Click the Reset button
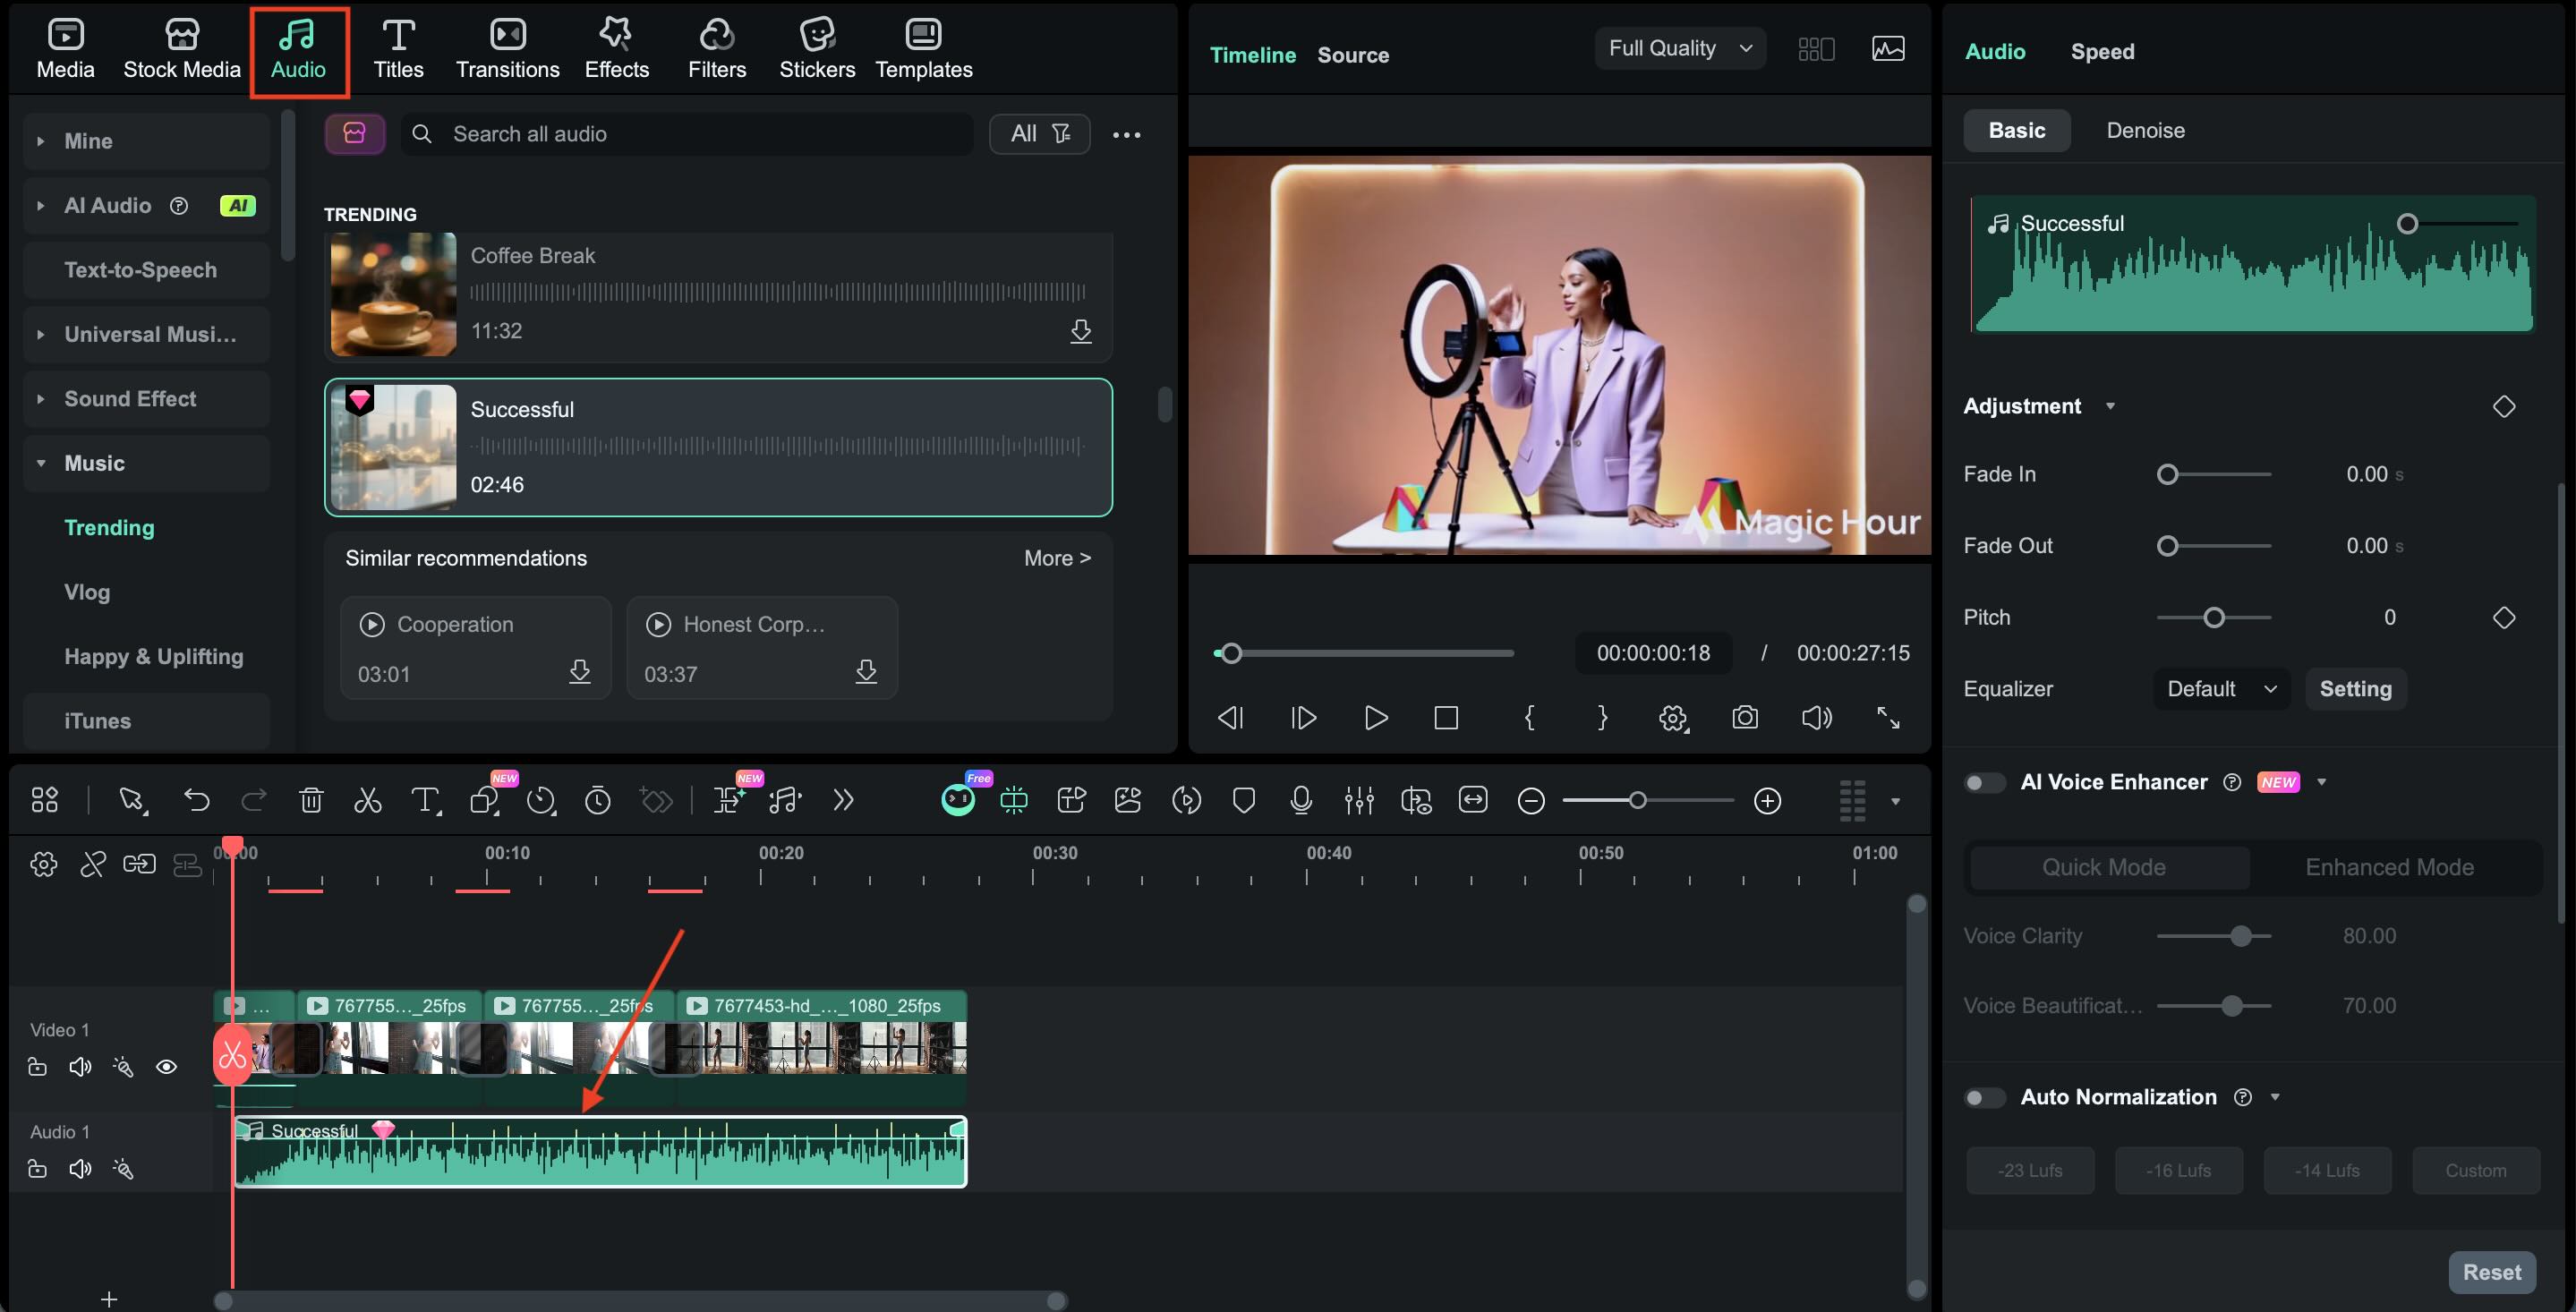The image size is (2576, 1312). [2492, 1271]
